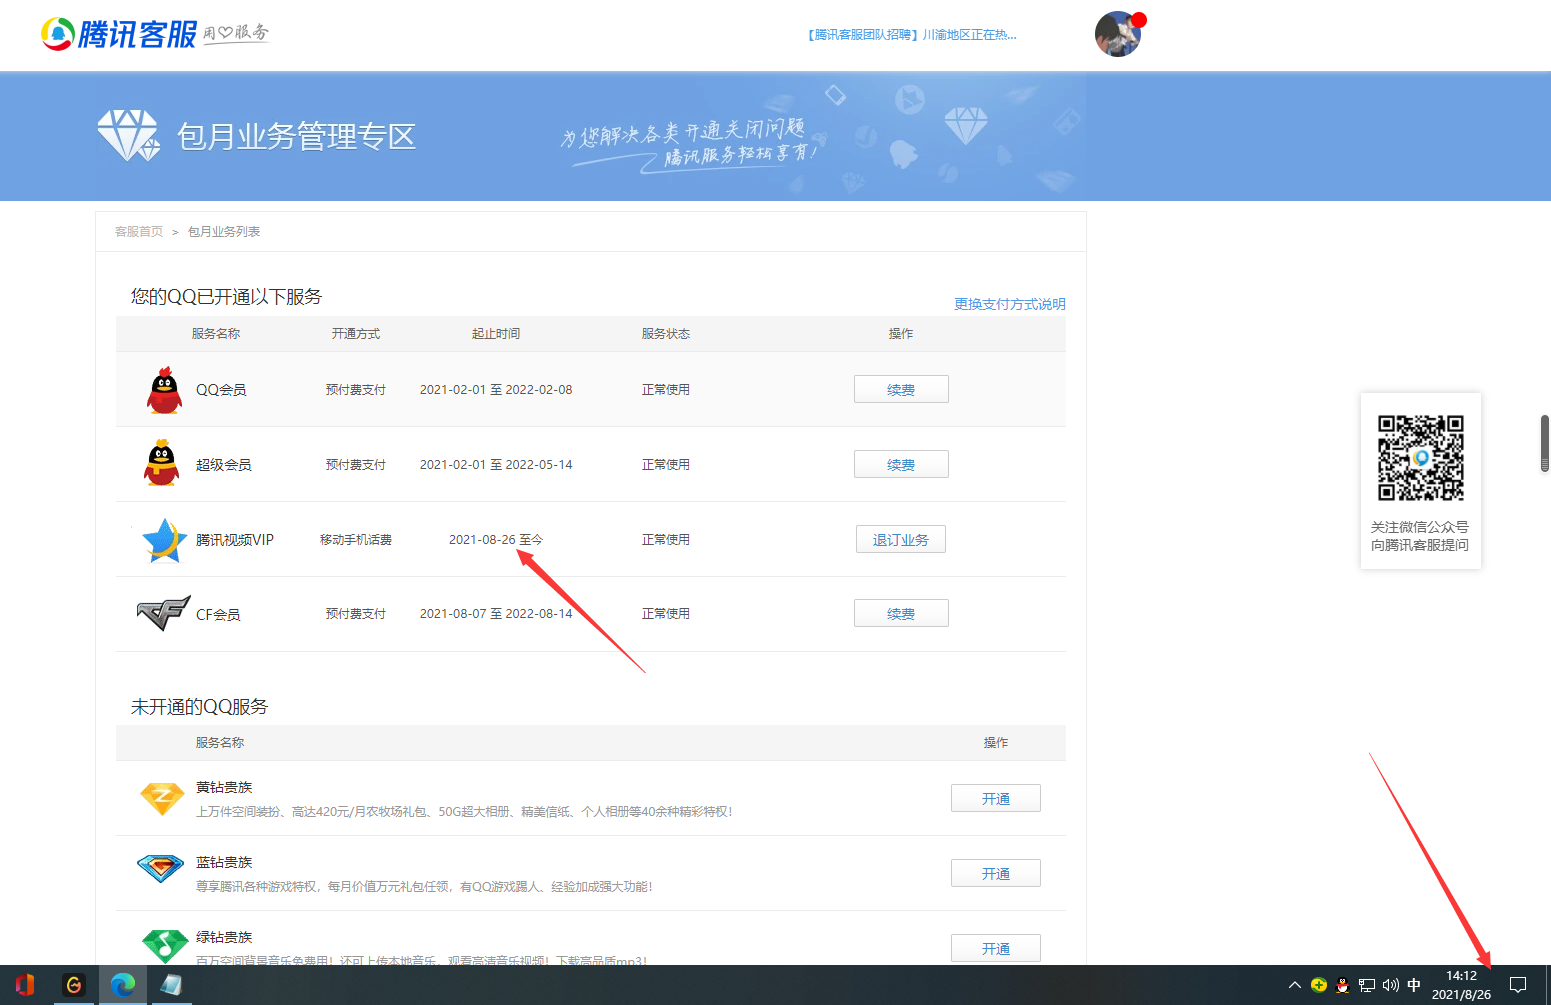Open the 更换支付方式说明 link

coord(1009,304)
